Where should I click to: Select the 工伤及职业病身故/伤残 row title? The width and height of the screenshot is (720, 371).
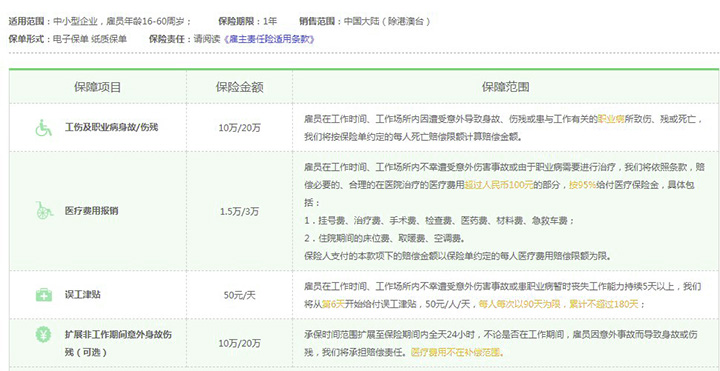[111, 128]
